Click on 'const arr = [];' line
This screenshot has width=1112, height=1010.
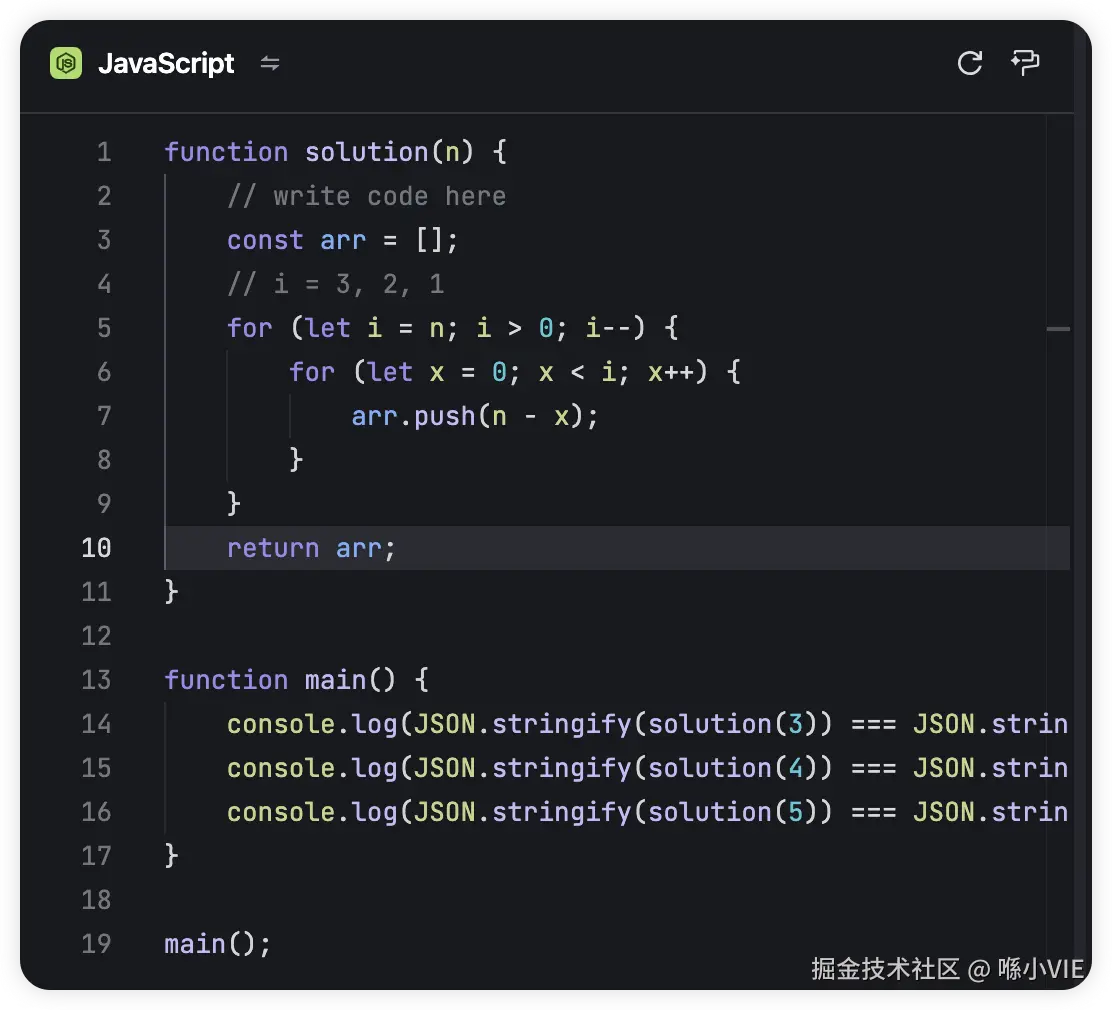[342, 240]
